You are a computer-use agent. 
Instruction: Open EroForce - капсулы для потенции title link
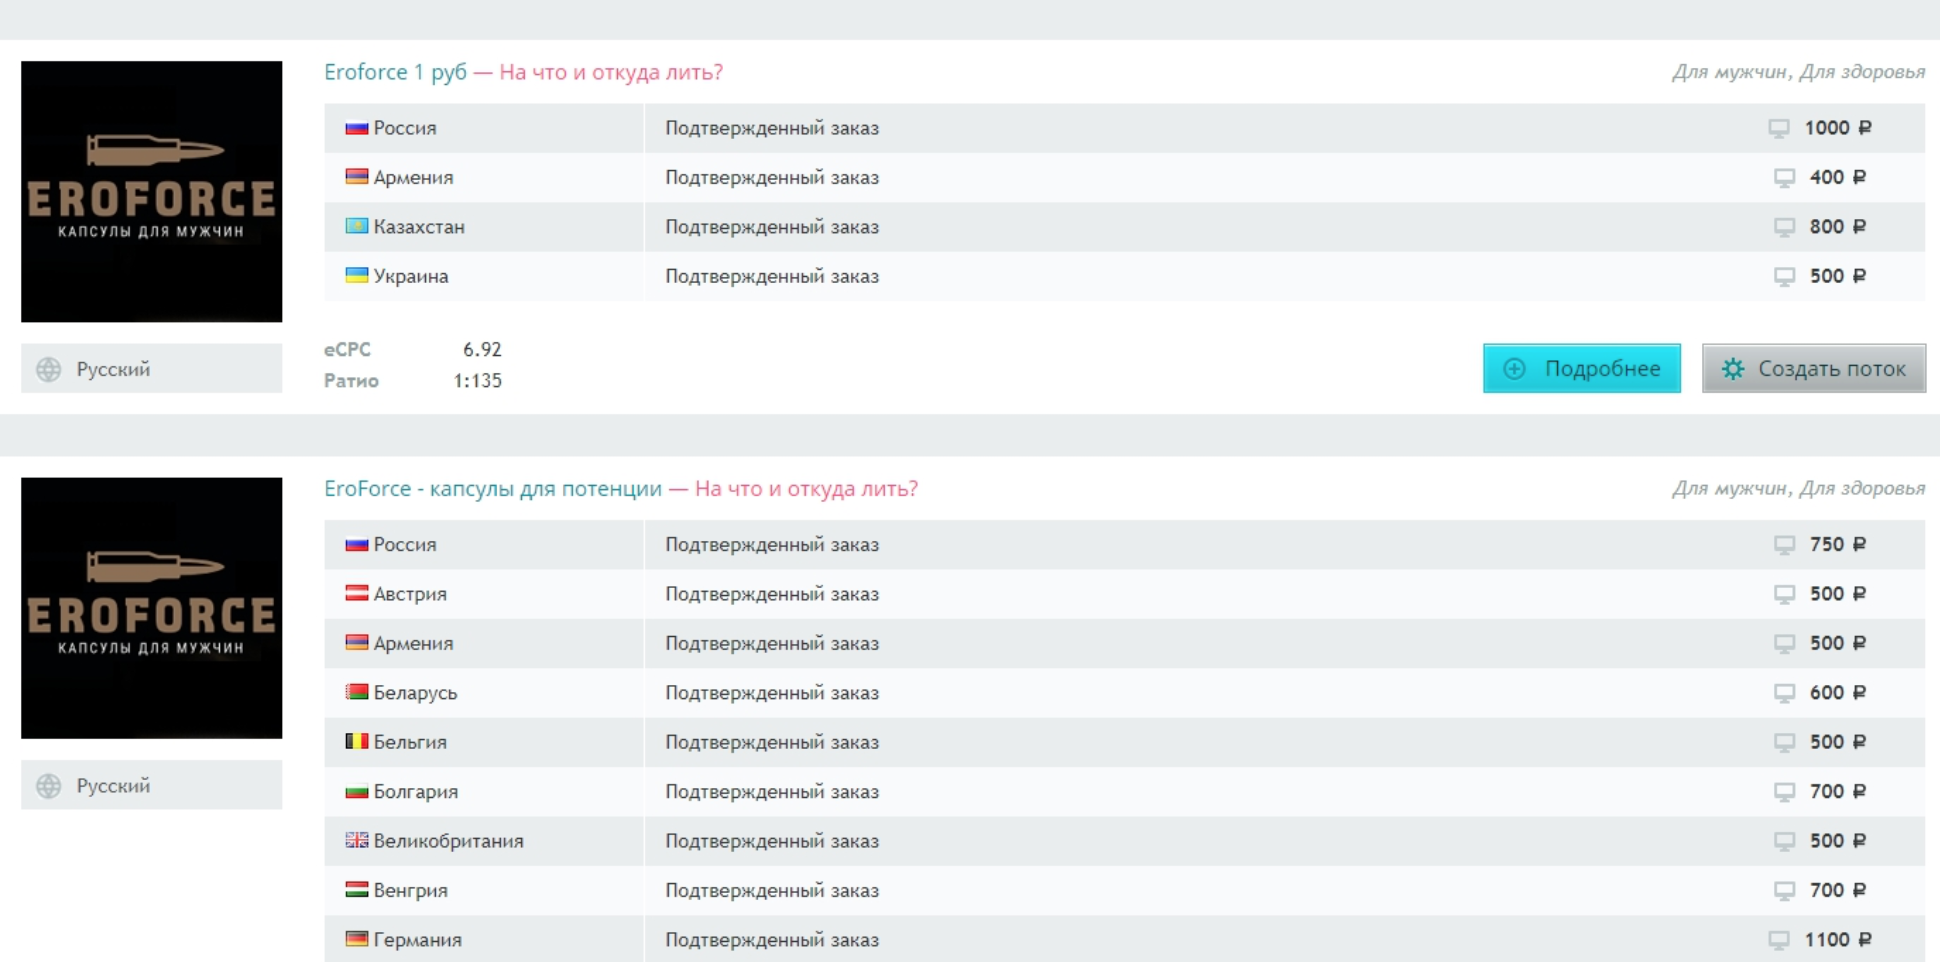[x=493, y=488]
